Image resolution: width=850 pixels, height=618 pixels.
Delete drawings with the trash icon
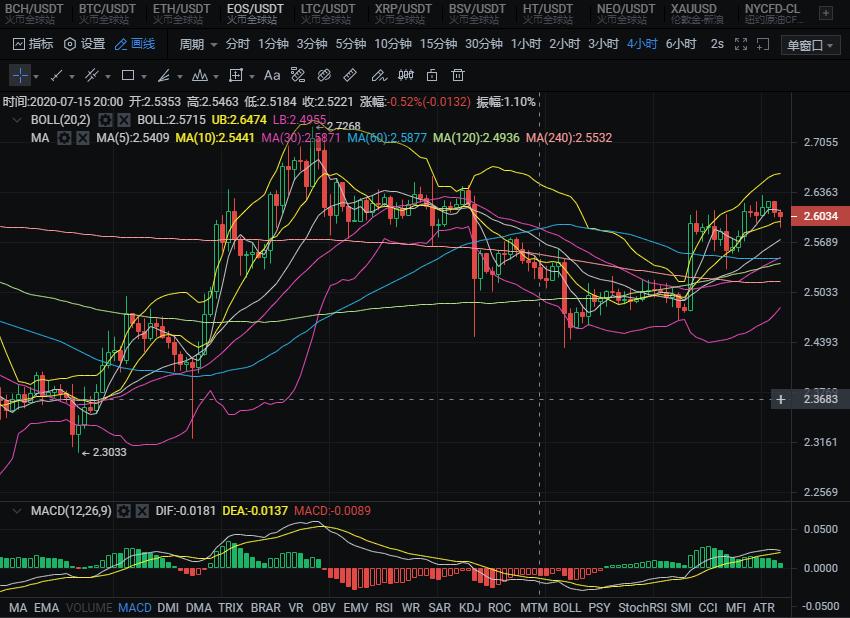[x=458, y=75]
